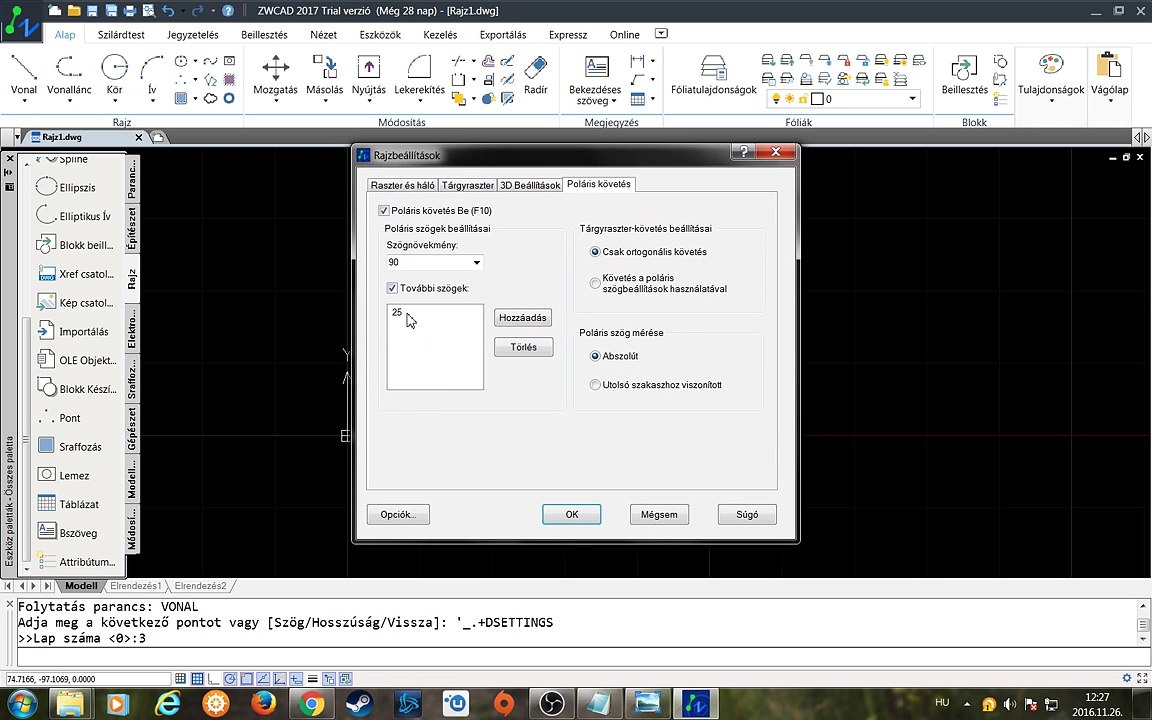The width and height of the screenshot is (1152, 720).
Task: Open the Szögnövekmény dropdown
Action: 476,262
